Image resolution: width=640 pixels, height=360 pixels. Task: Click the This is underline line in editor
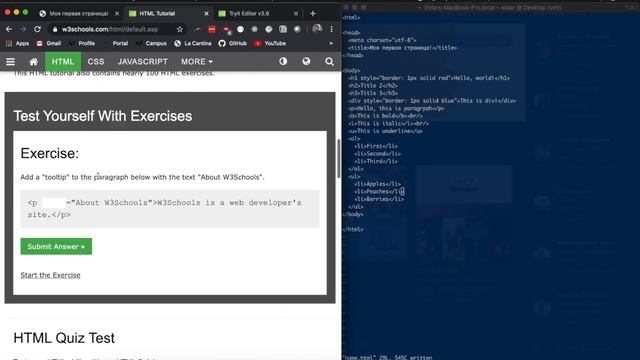point(385,131)
